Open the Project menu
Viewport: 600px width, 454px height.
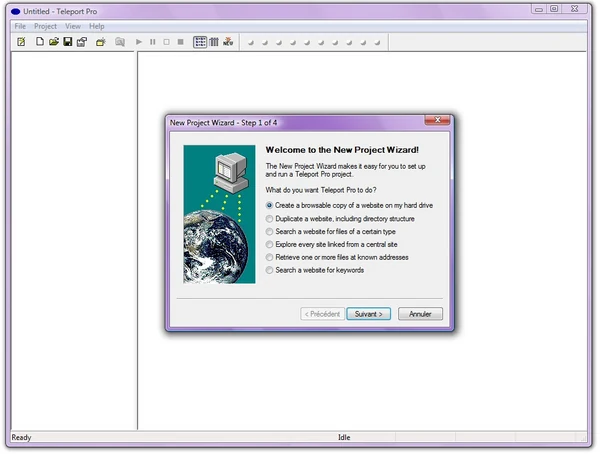point(45,26)
